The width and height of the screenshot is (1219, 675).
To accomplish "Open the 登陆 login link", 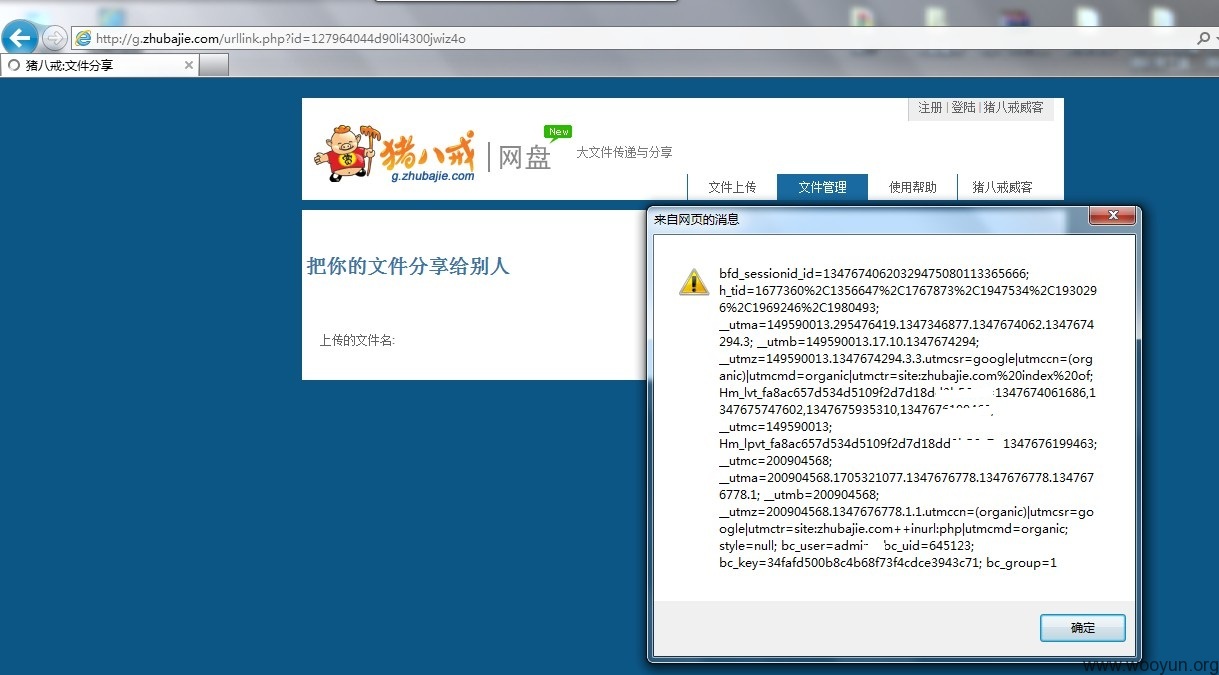I will [x=963, y=107].
